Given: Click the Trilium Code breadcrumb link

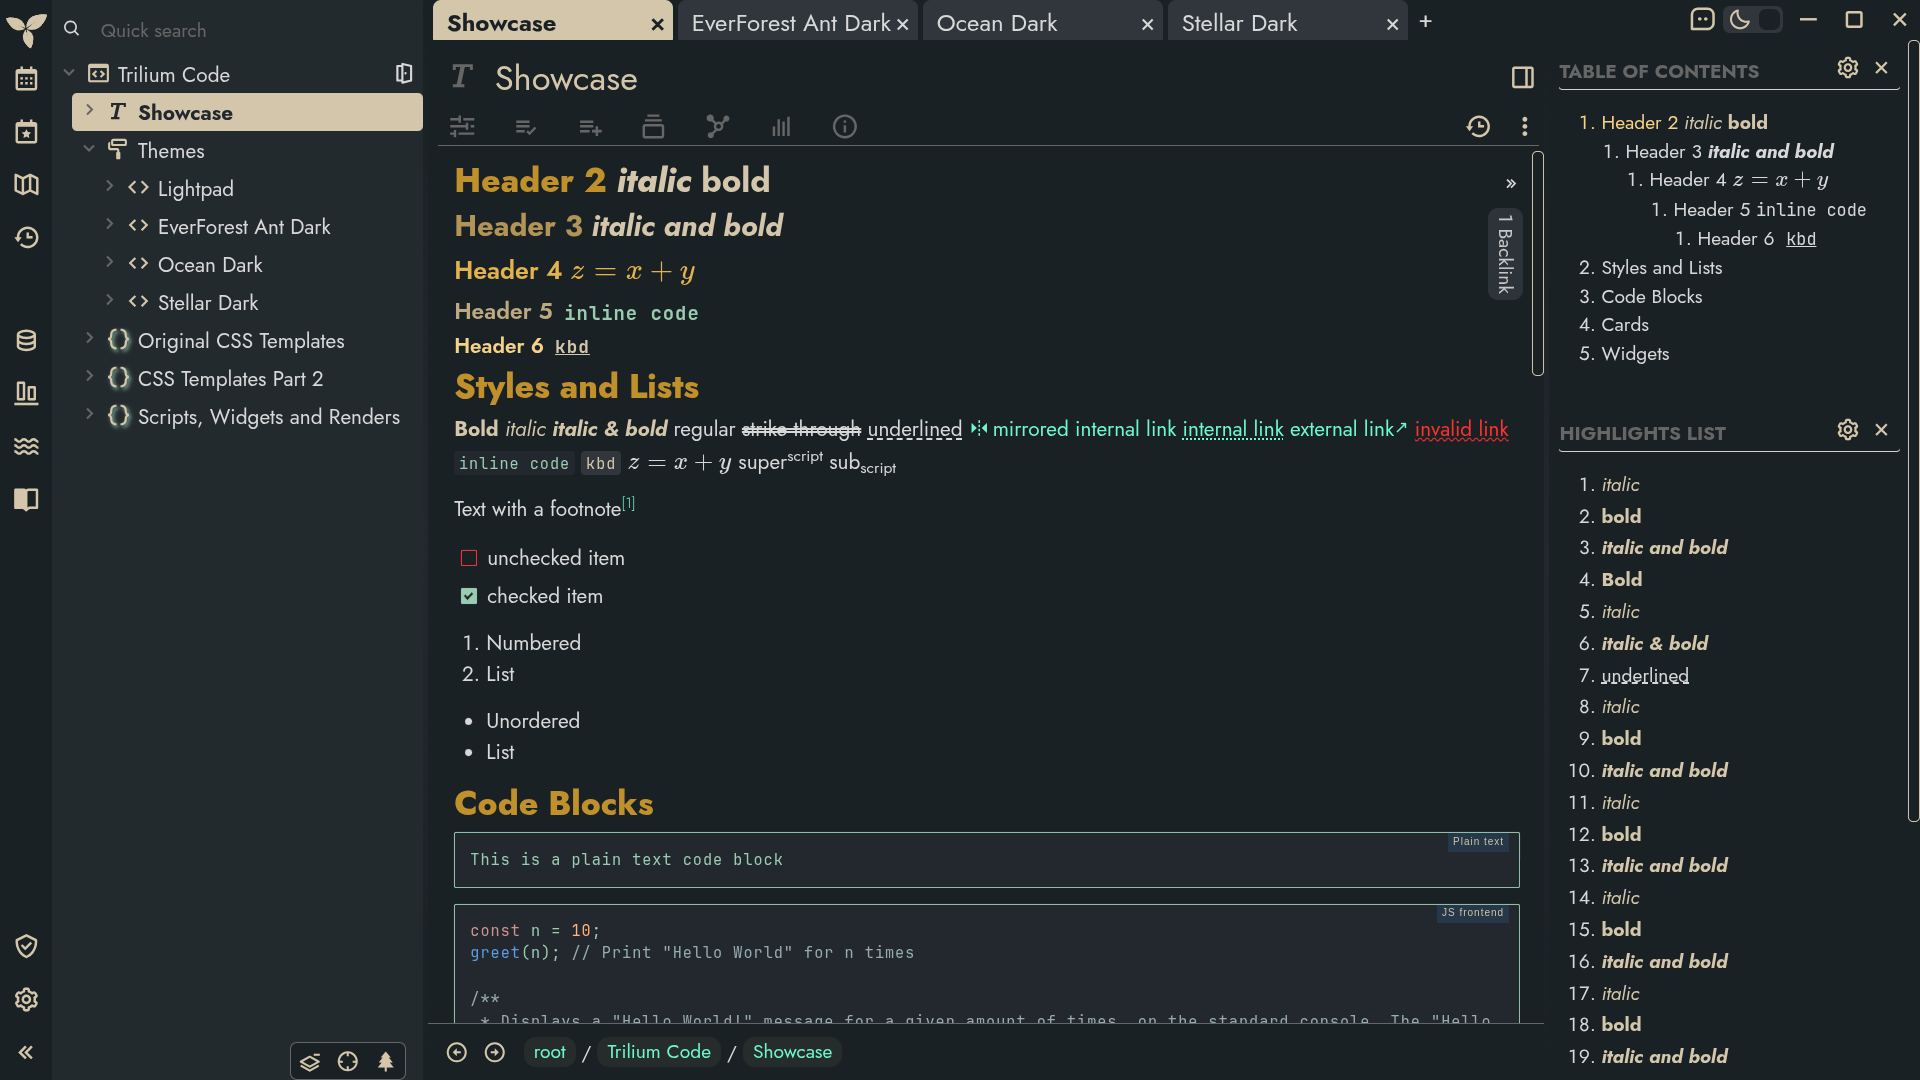Looking at the screenshot, I should (659, 1052).
